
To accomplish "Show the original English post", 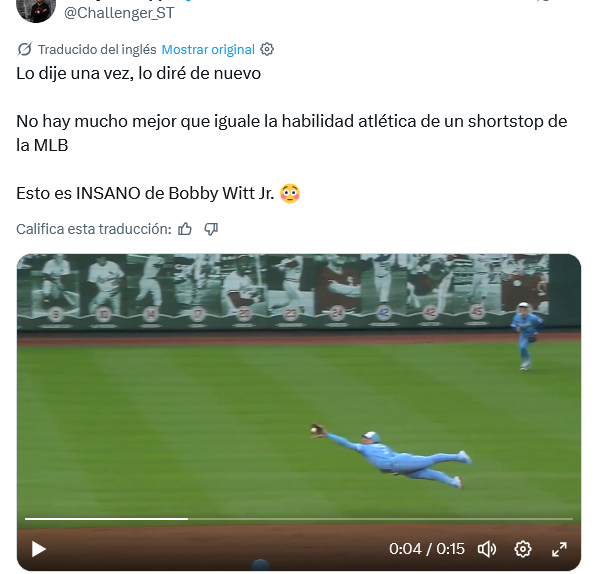I will (208, 50).
